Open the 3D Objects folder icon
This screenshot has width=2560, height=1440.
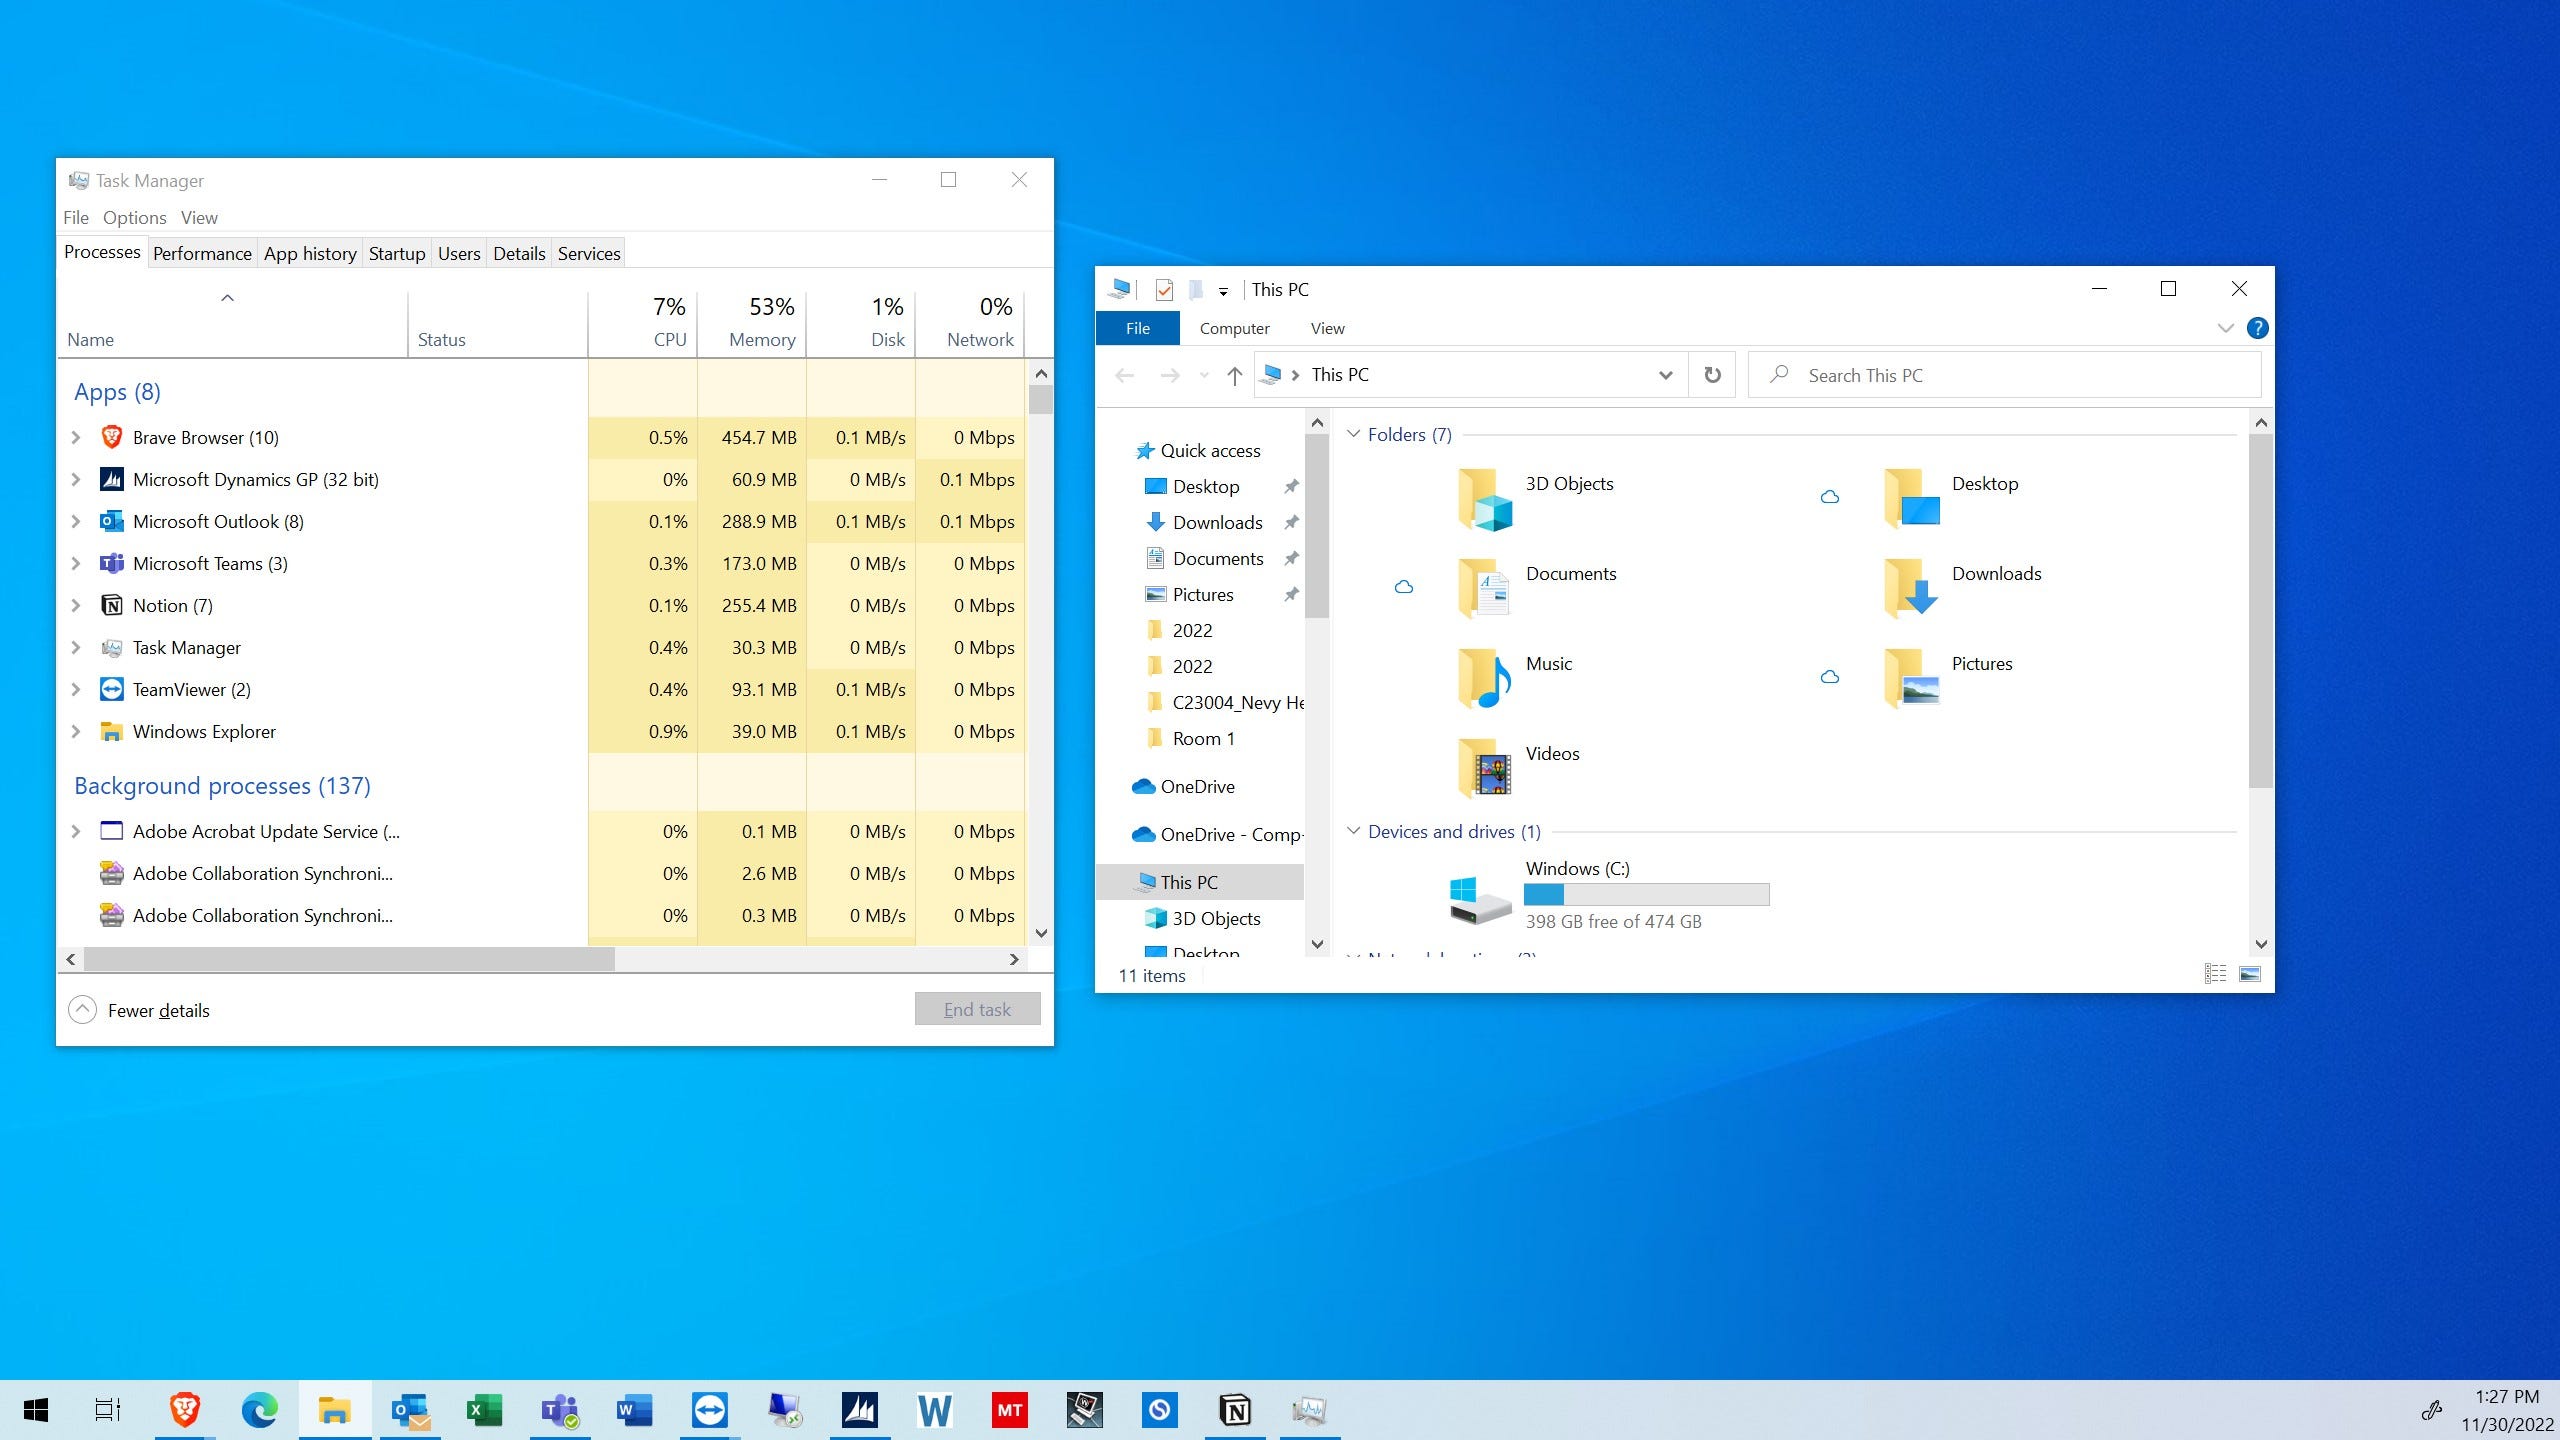pos(1485,499)
